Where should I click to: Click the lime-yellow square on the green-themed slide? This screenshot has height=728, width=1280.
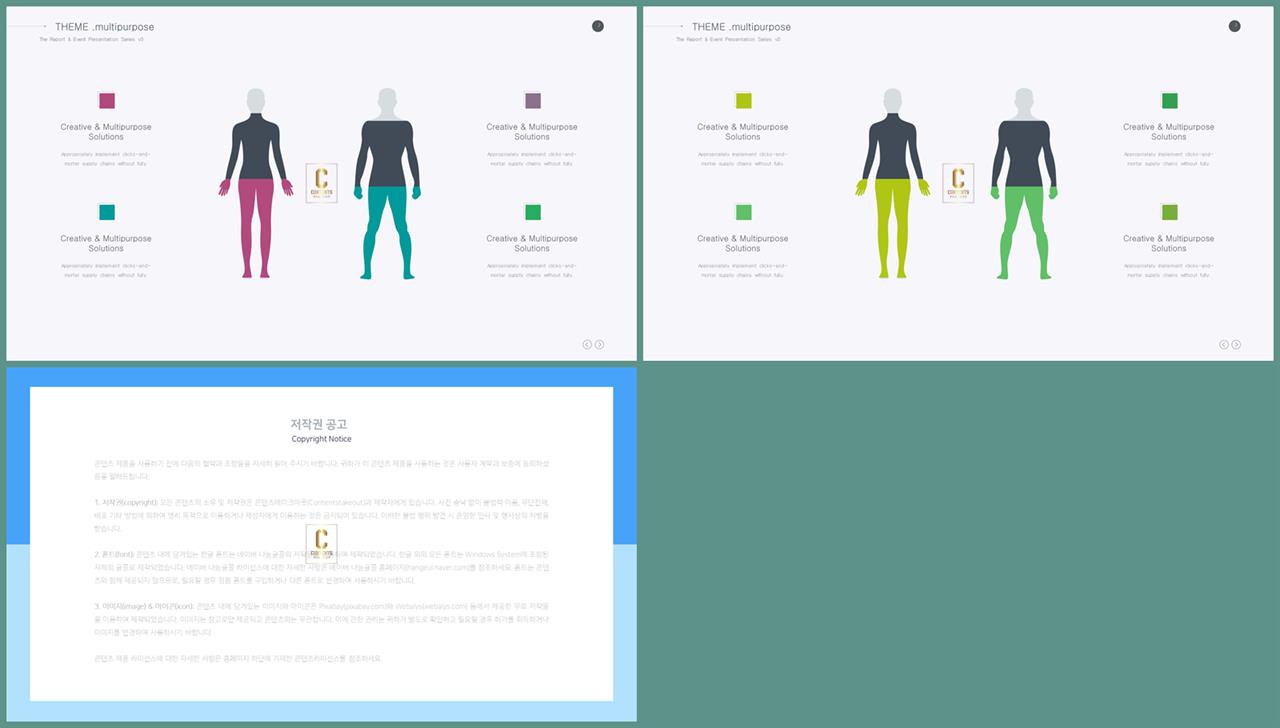(743, 100)
